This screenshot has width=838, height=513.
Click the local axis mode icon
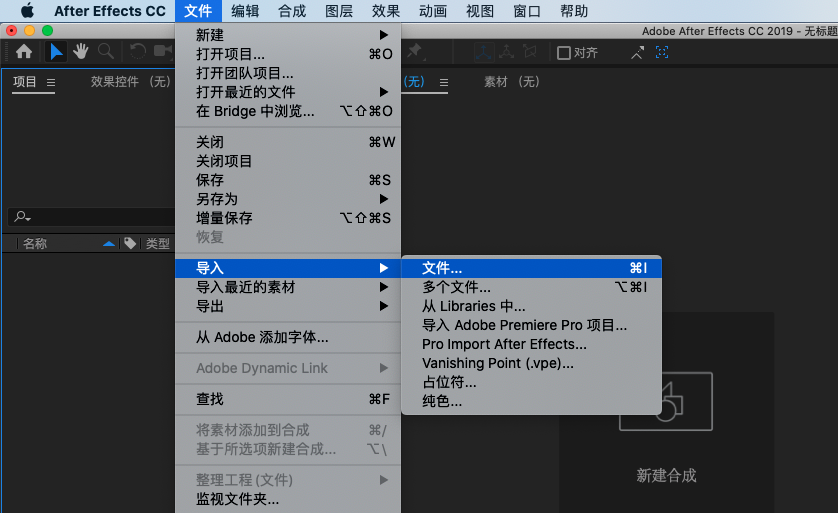pos(483,52)
